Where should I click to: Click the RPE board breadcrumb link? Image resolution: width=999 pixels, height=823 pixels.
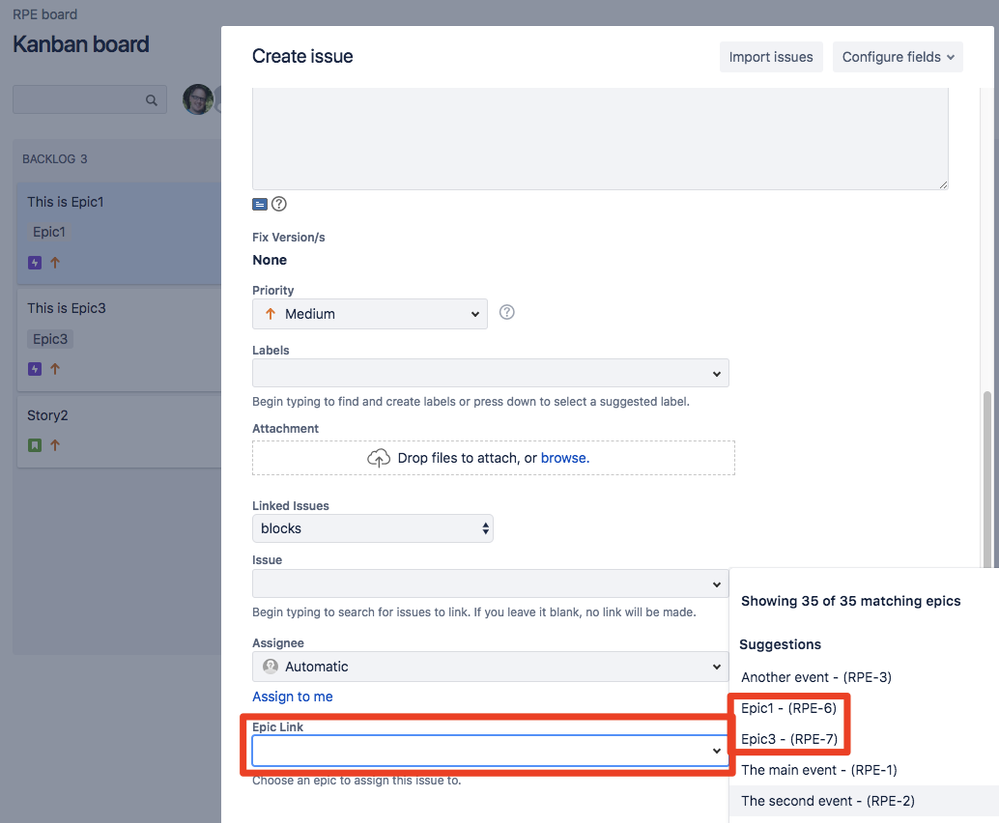point(45,14)
